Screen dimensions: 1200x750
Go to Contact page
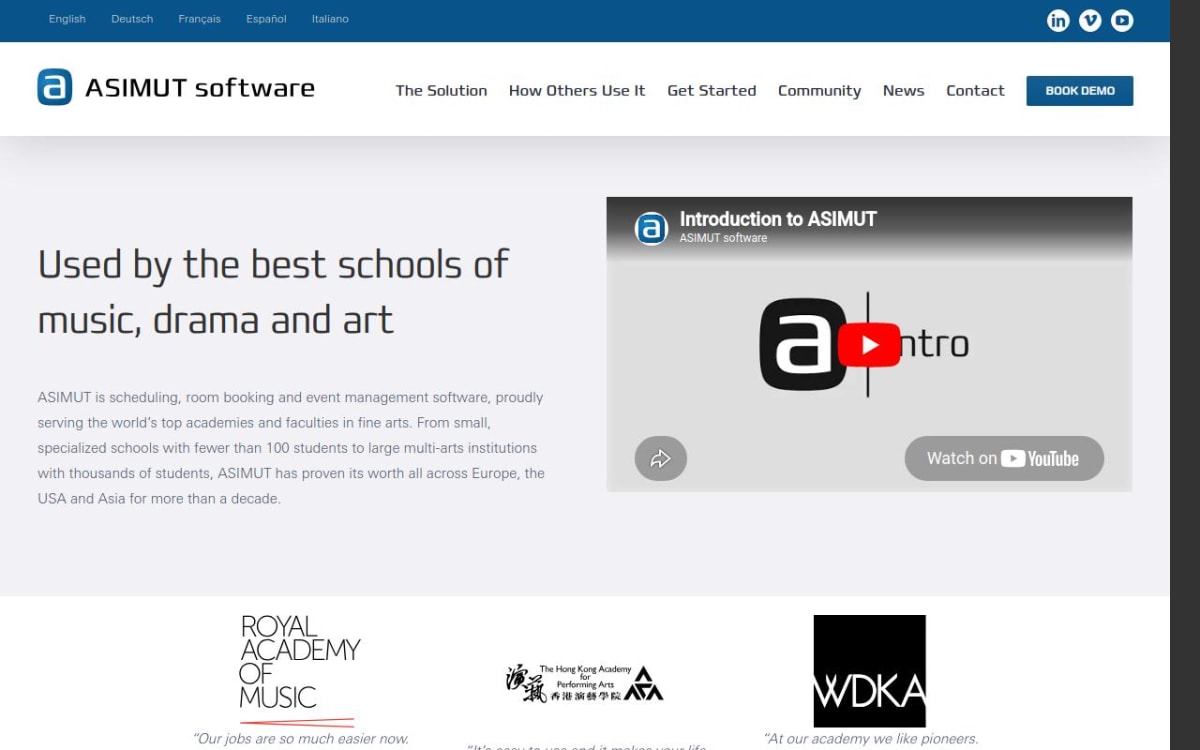[975, 90]
